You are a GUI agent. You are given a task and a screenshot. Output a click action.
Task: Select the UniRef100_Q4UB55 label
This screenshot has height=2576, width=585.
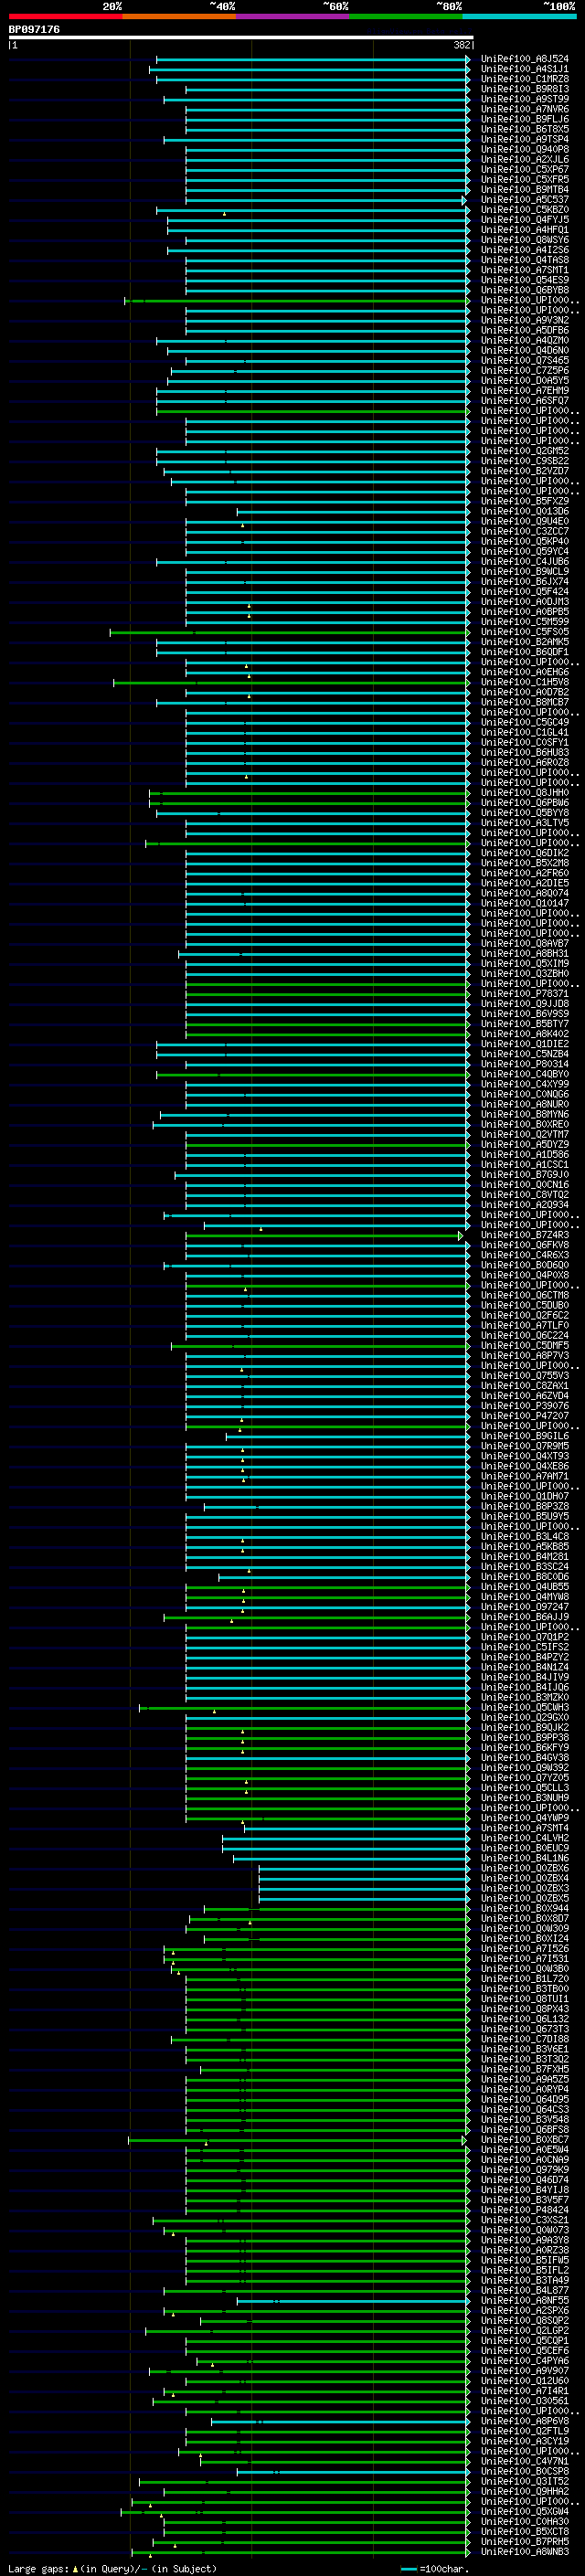525,1587
